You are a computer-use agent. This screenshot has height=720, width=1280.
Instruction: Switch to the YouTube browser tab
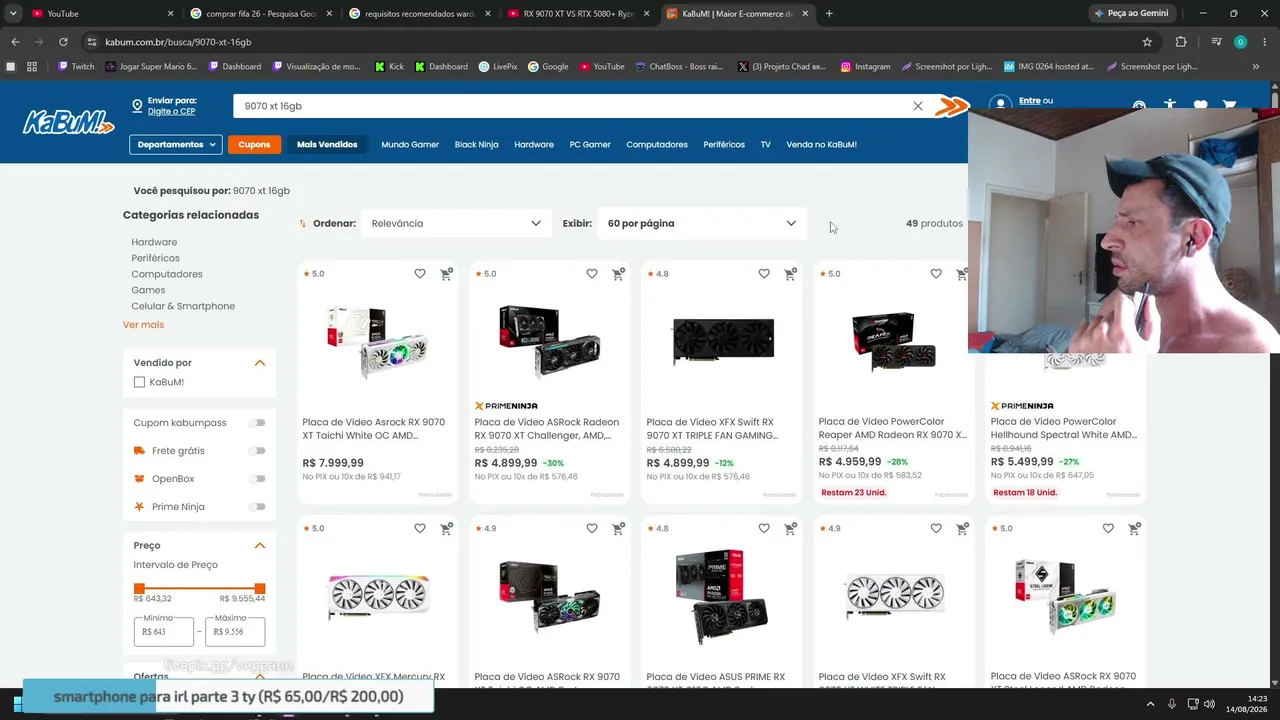point(100,14)
